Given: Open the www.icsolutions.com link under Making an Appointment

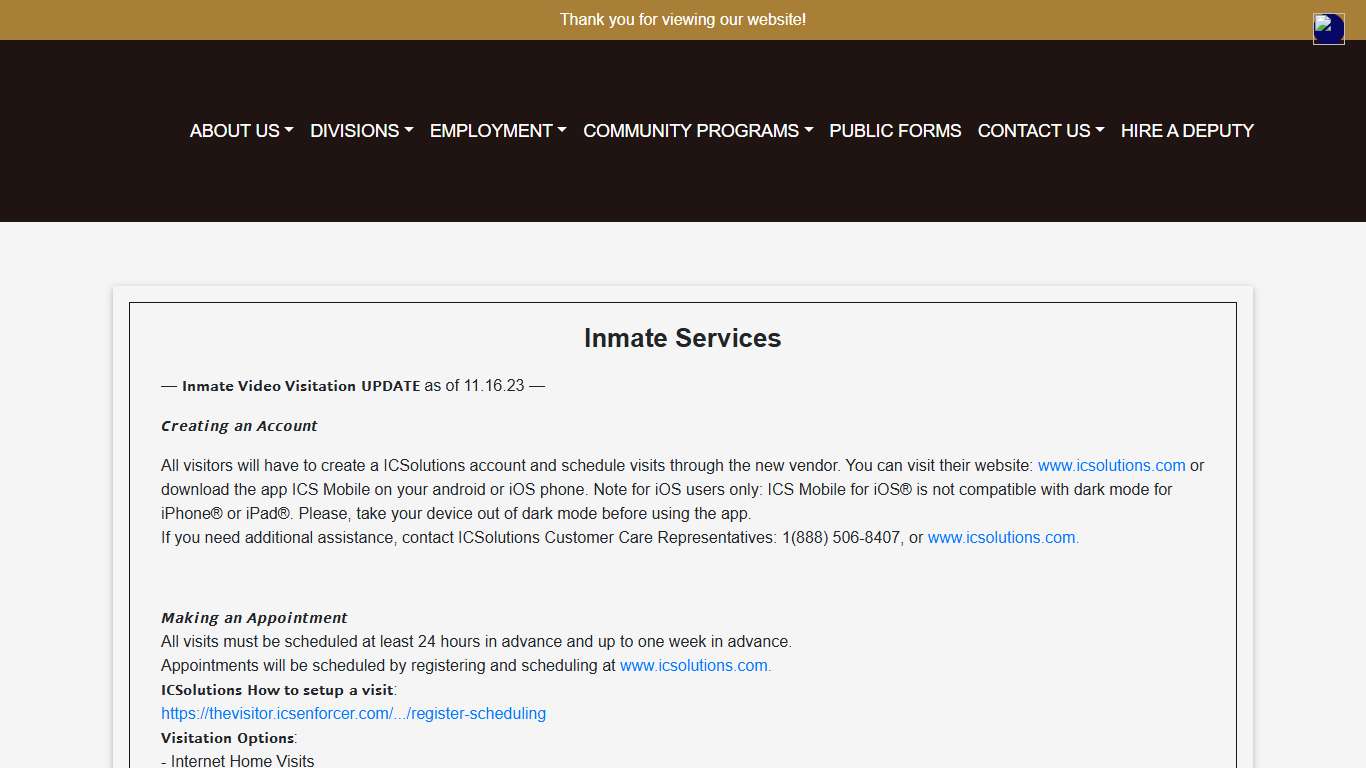Looking at the screenshot, I should [x=695, y=665].
